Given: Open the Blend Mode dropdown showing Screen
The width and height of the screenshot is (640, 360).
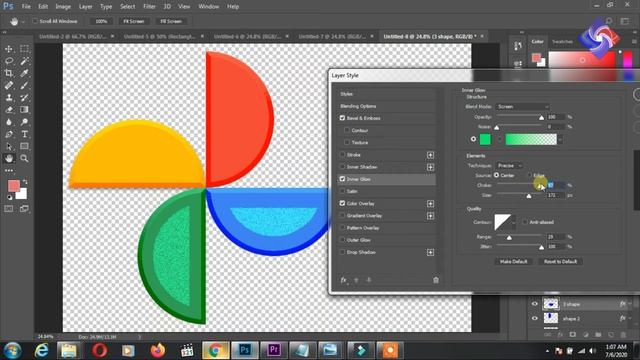Looking at the screenshot, I should (x=522, y=107).
